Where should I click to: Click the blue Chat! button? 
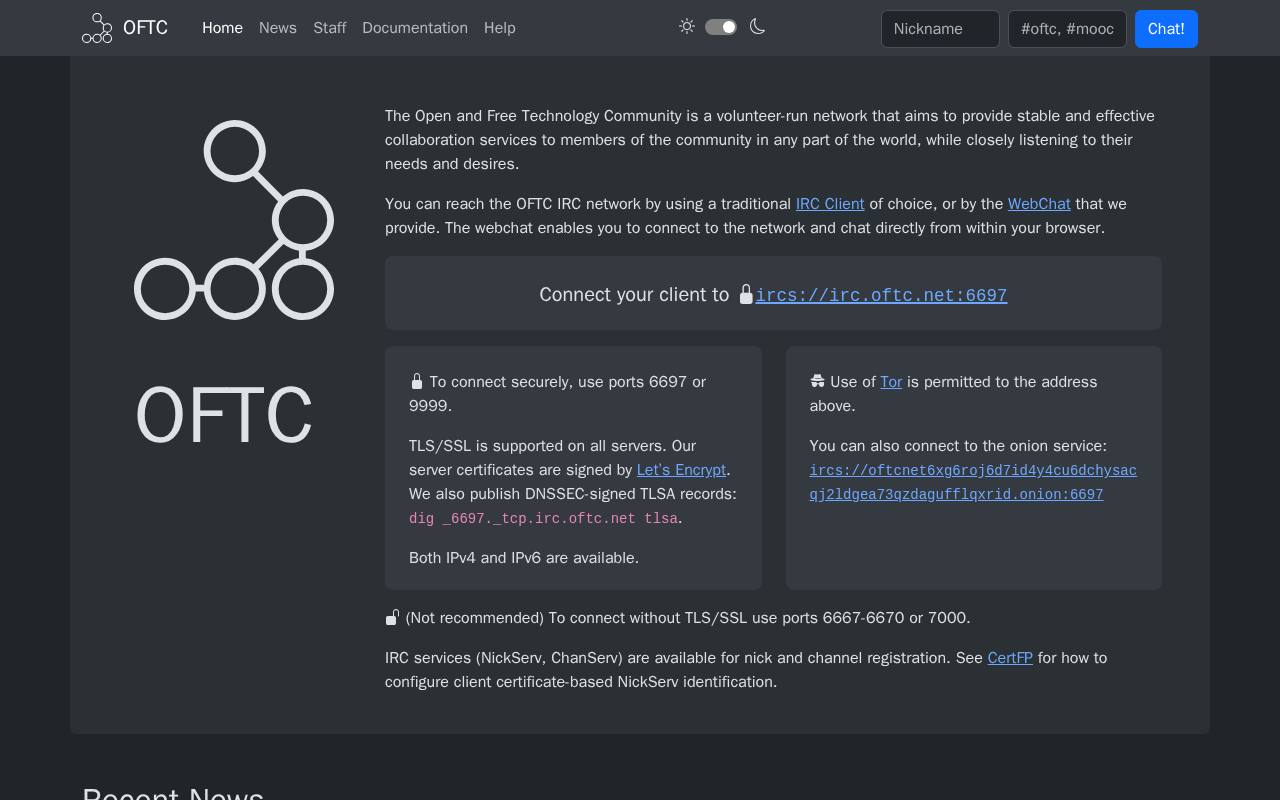tap(1166, 29)
